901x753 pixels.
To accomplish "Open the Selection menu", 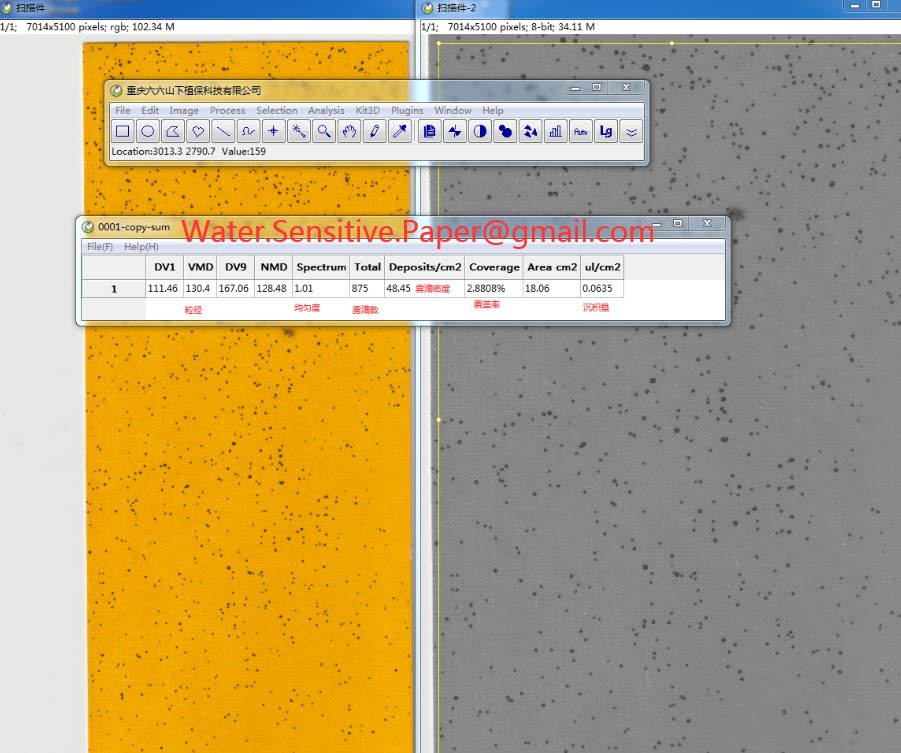I will point(277,110).
